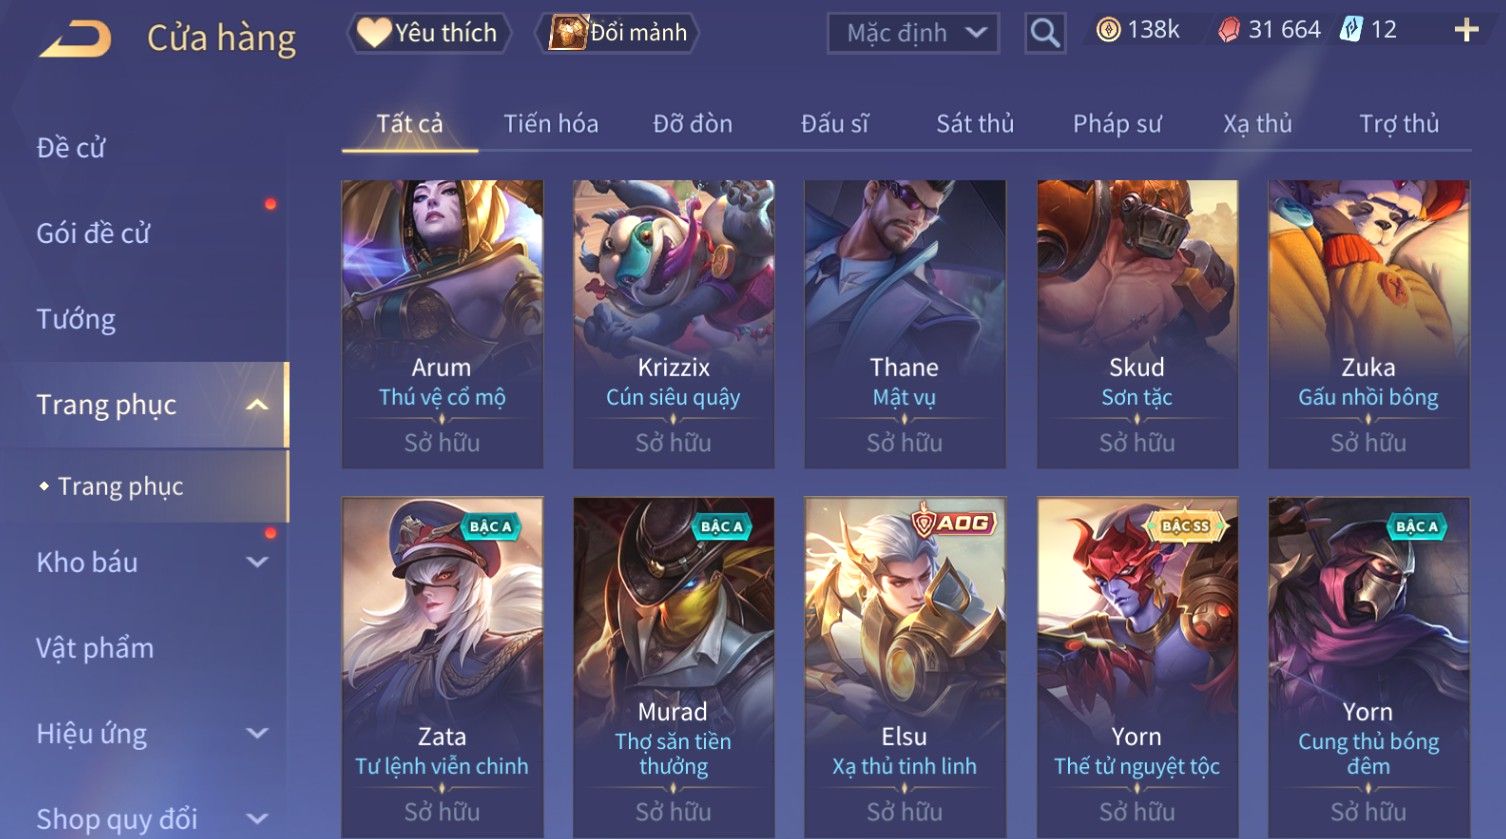
Task: Tap the red ruby currency icon
Action: (1228, 30)
